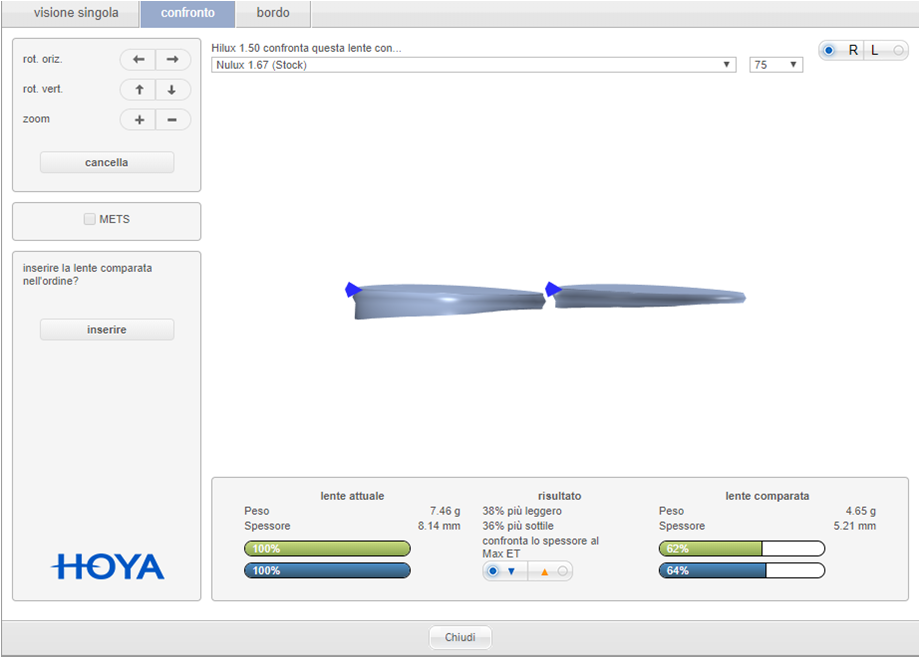The width and height of the screenshot is (920, 658).
Task: Click the green 62% weight bar
Action: [742, 549]
